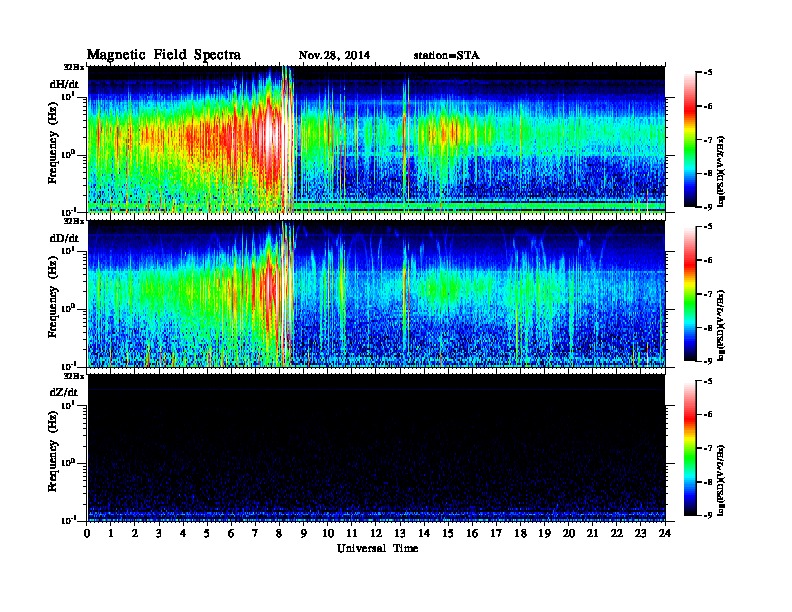Select the dZ/dt panel label
Screen dimensions: 792x612
coord(64,392)
